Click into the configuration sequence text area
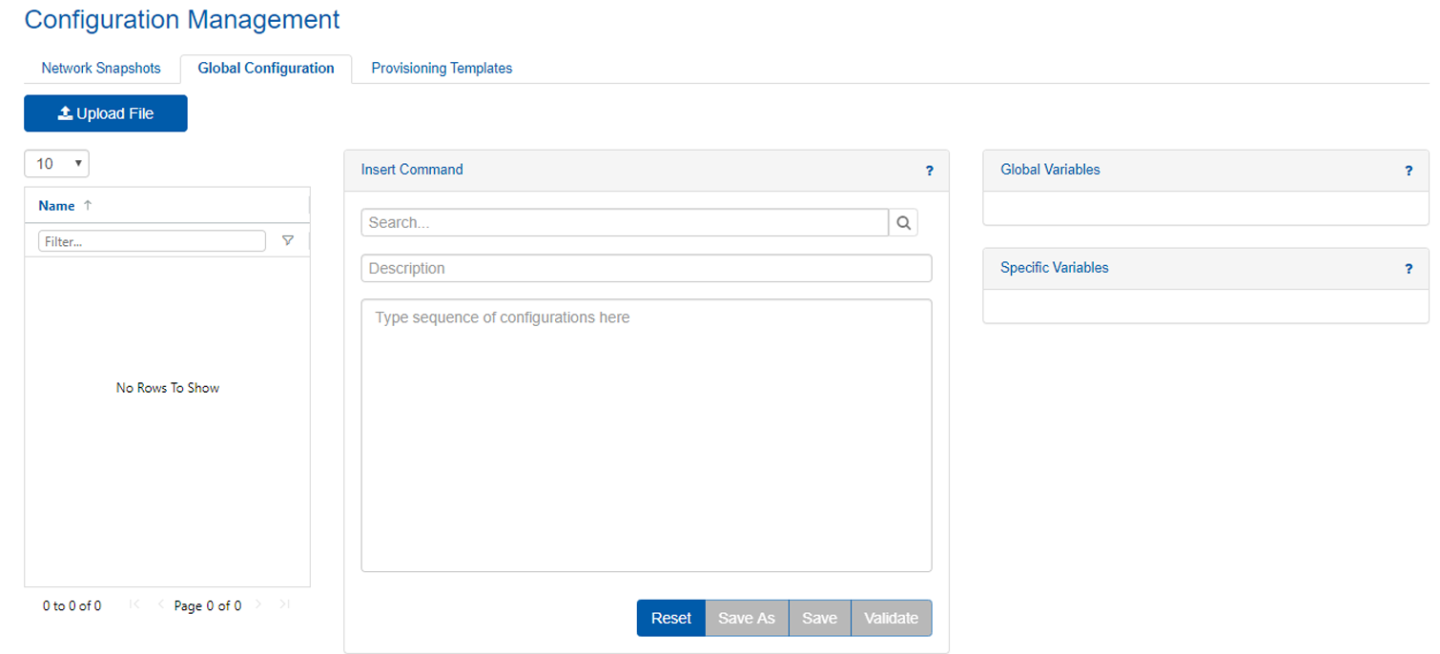Screen dimensions: 1440x654 646,435
